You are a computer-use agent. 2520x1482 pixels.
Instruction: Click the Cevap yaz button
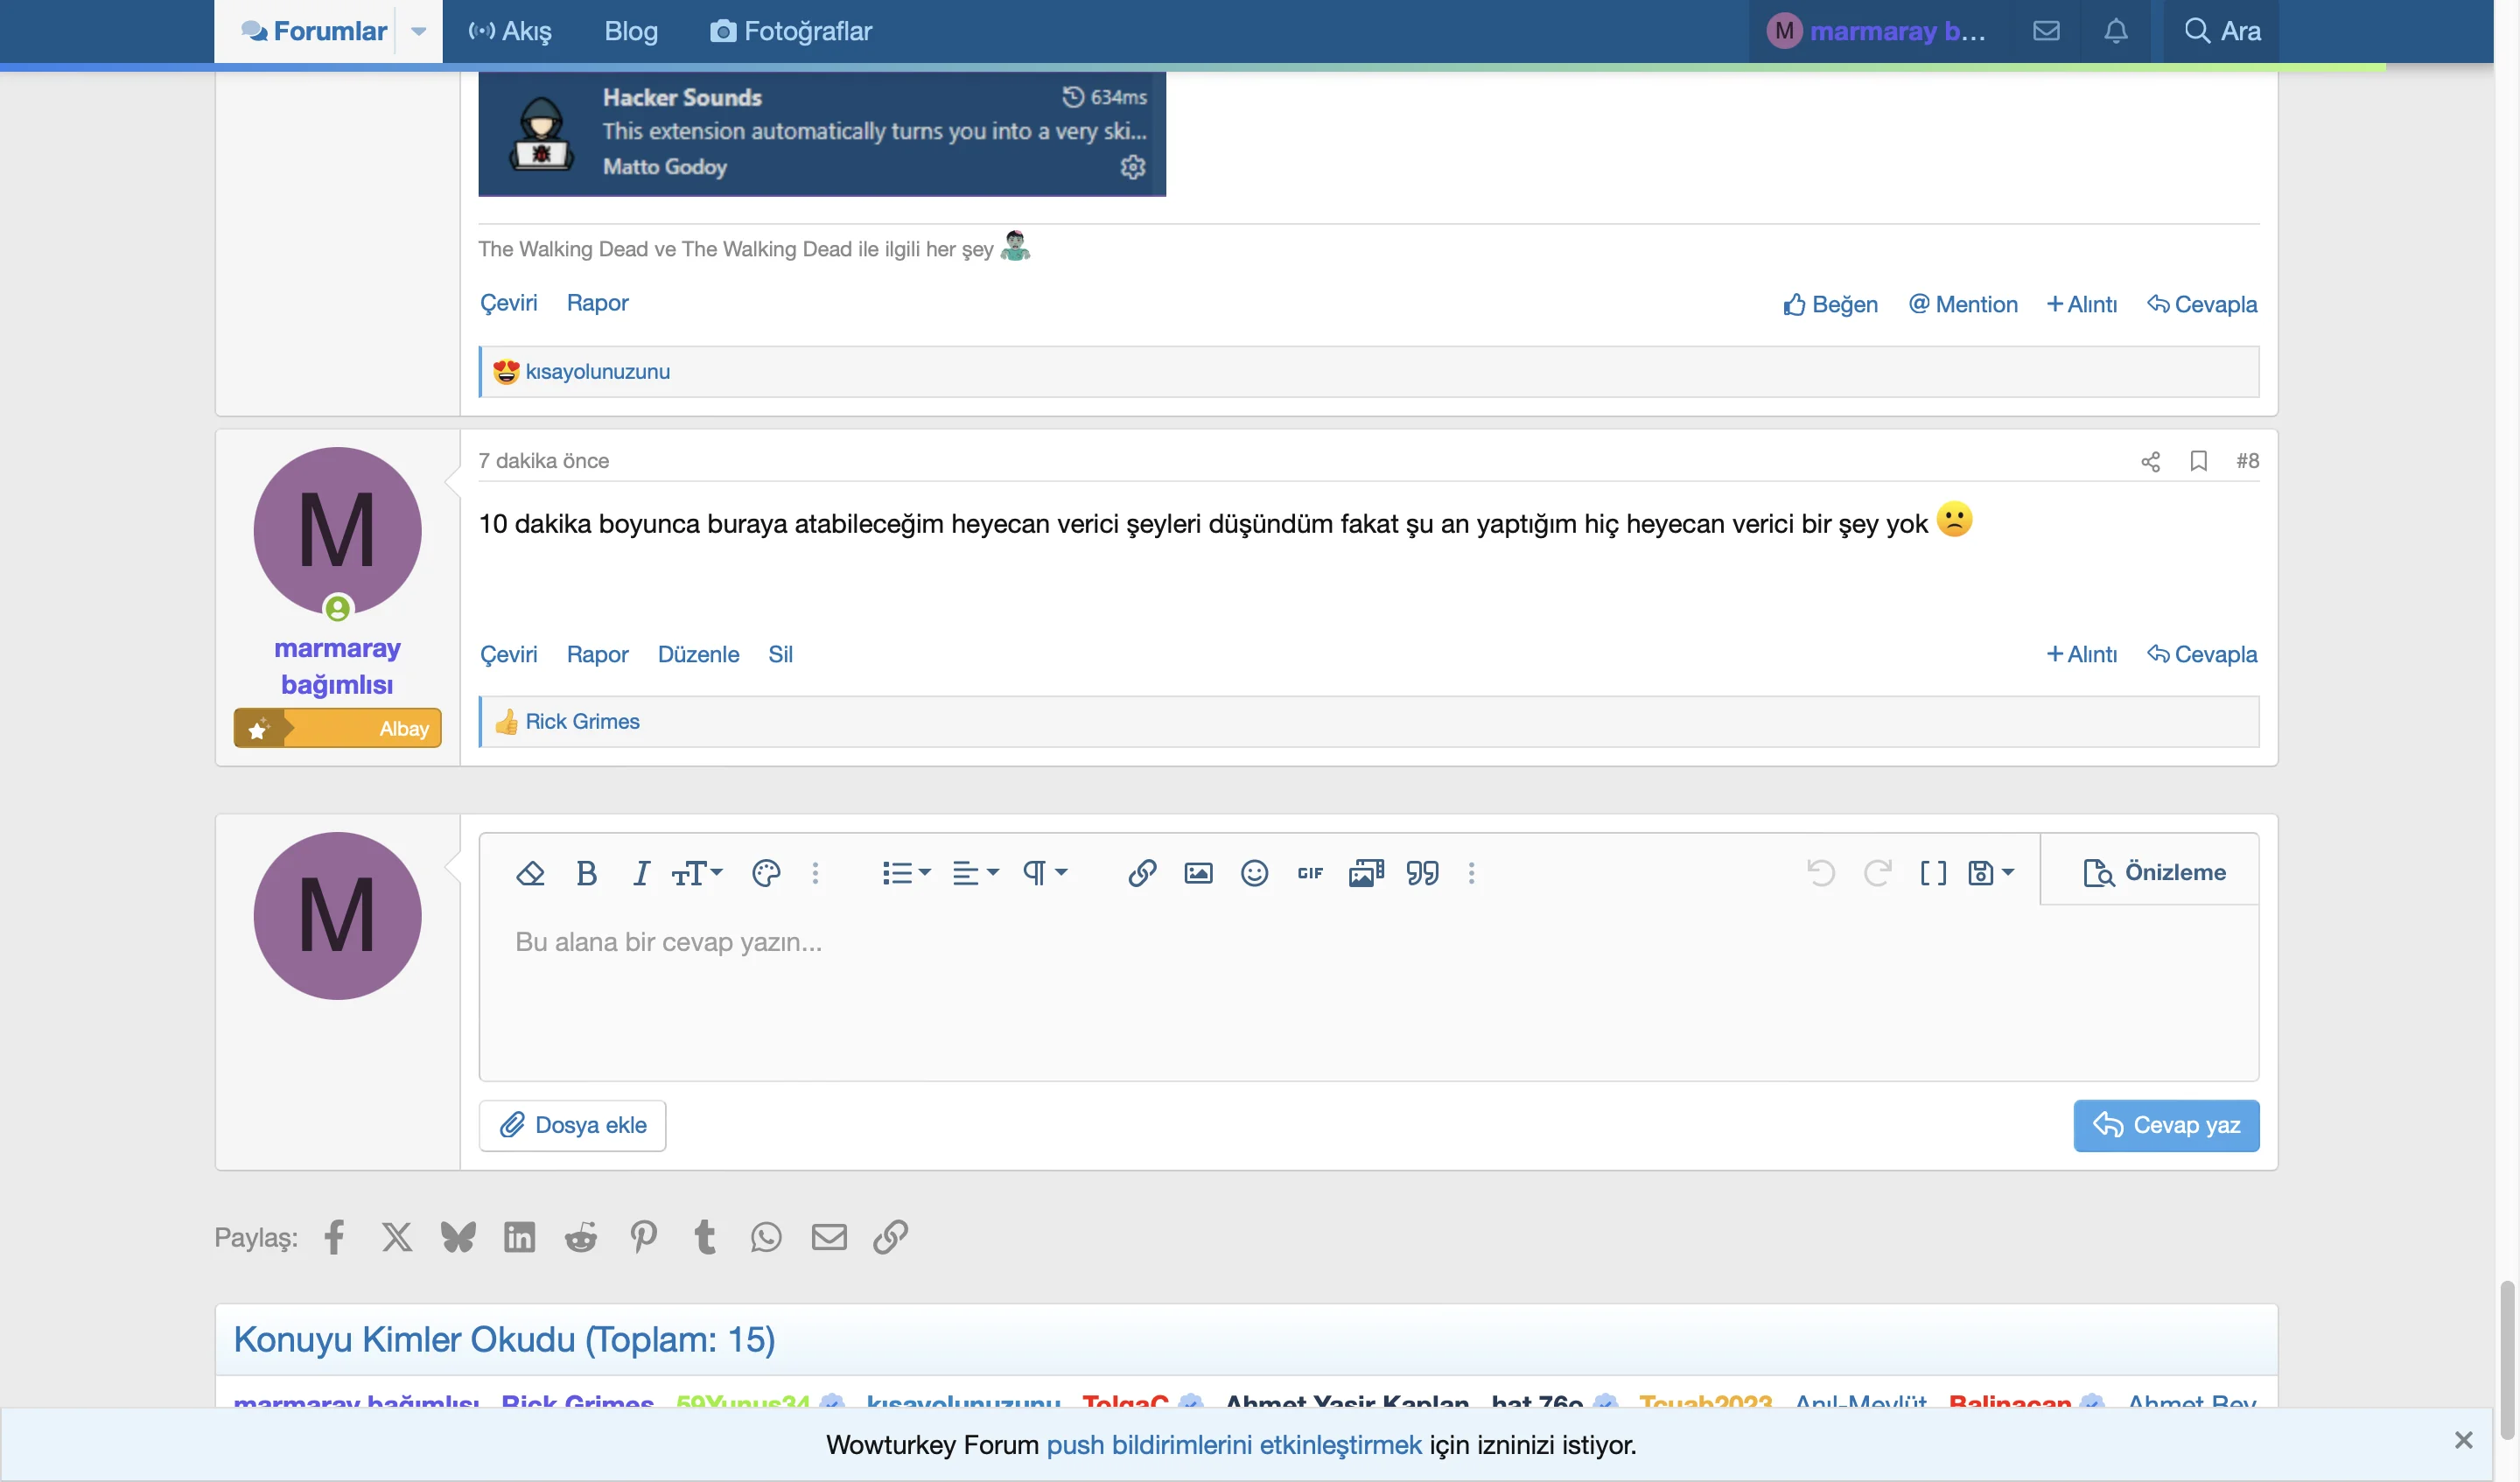click(2166, 1125)
